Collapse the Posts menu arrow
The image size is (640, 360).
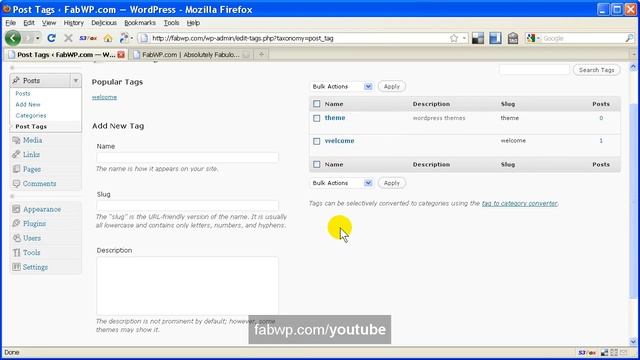pyautogui.click(x=76, y=80)
